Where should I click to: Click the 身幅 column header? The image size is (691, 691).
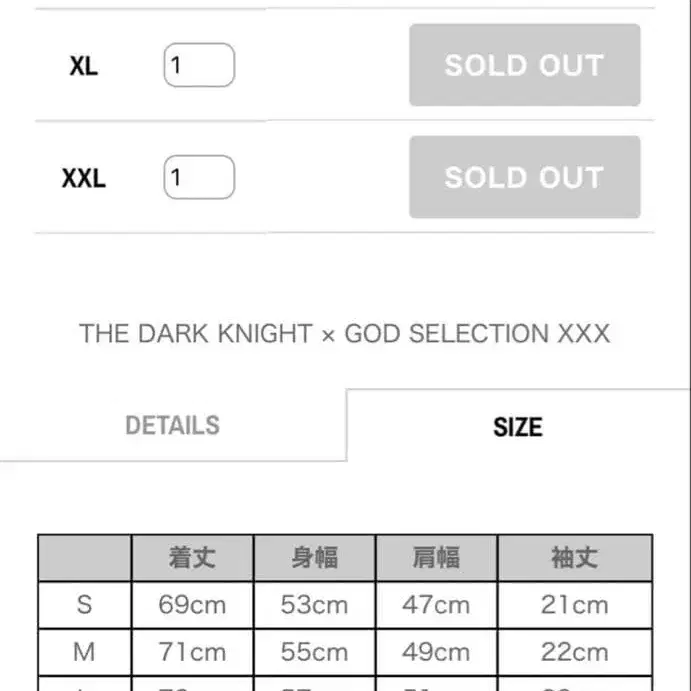tap(314, 557)
